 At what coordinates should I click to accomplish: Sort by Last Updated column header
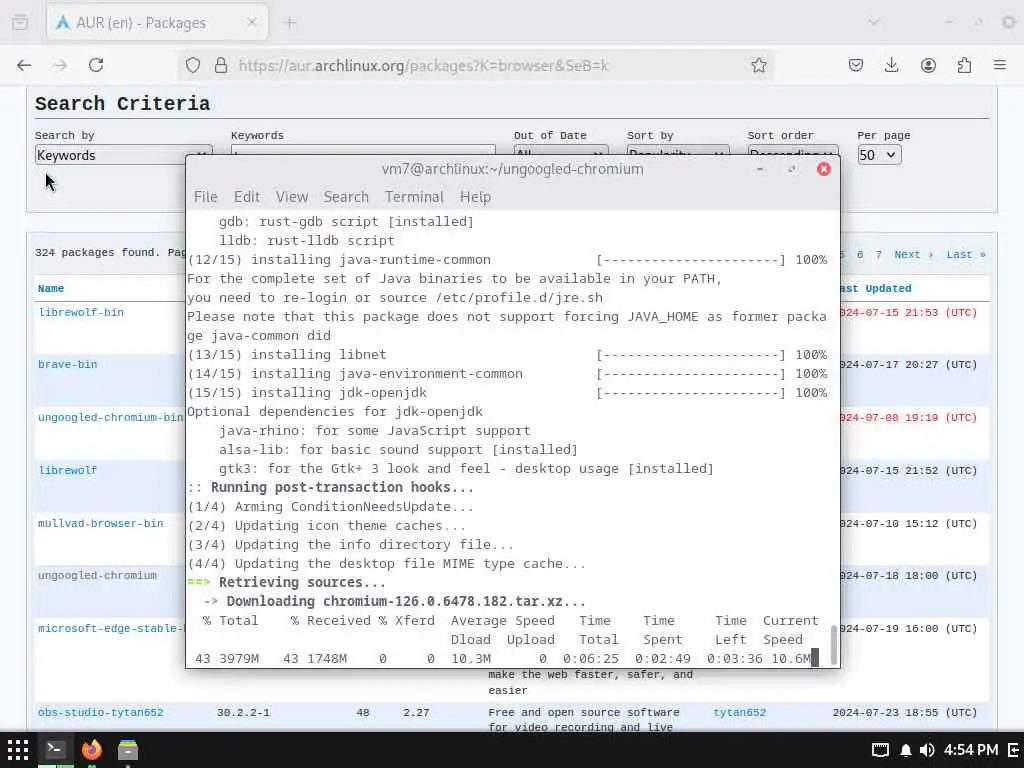[876, 288]
